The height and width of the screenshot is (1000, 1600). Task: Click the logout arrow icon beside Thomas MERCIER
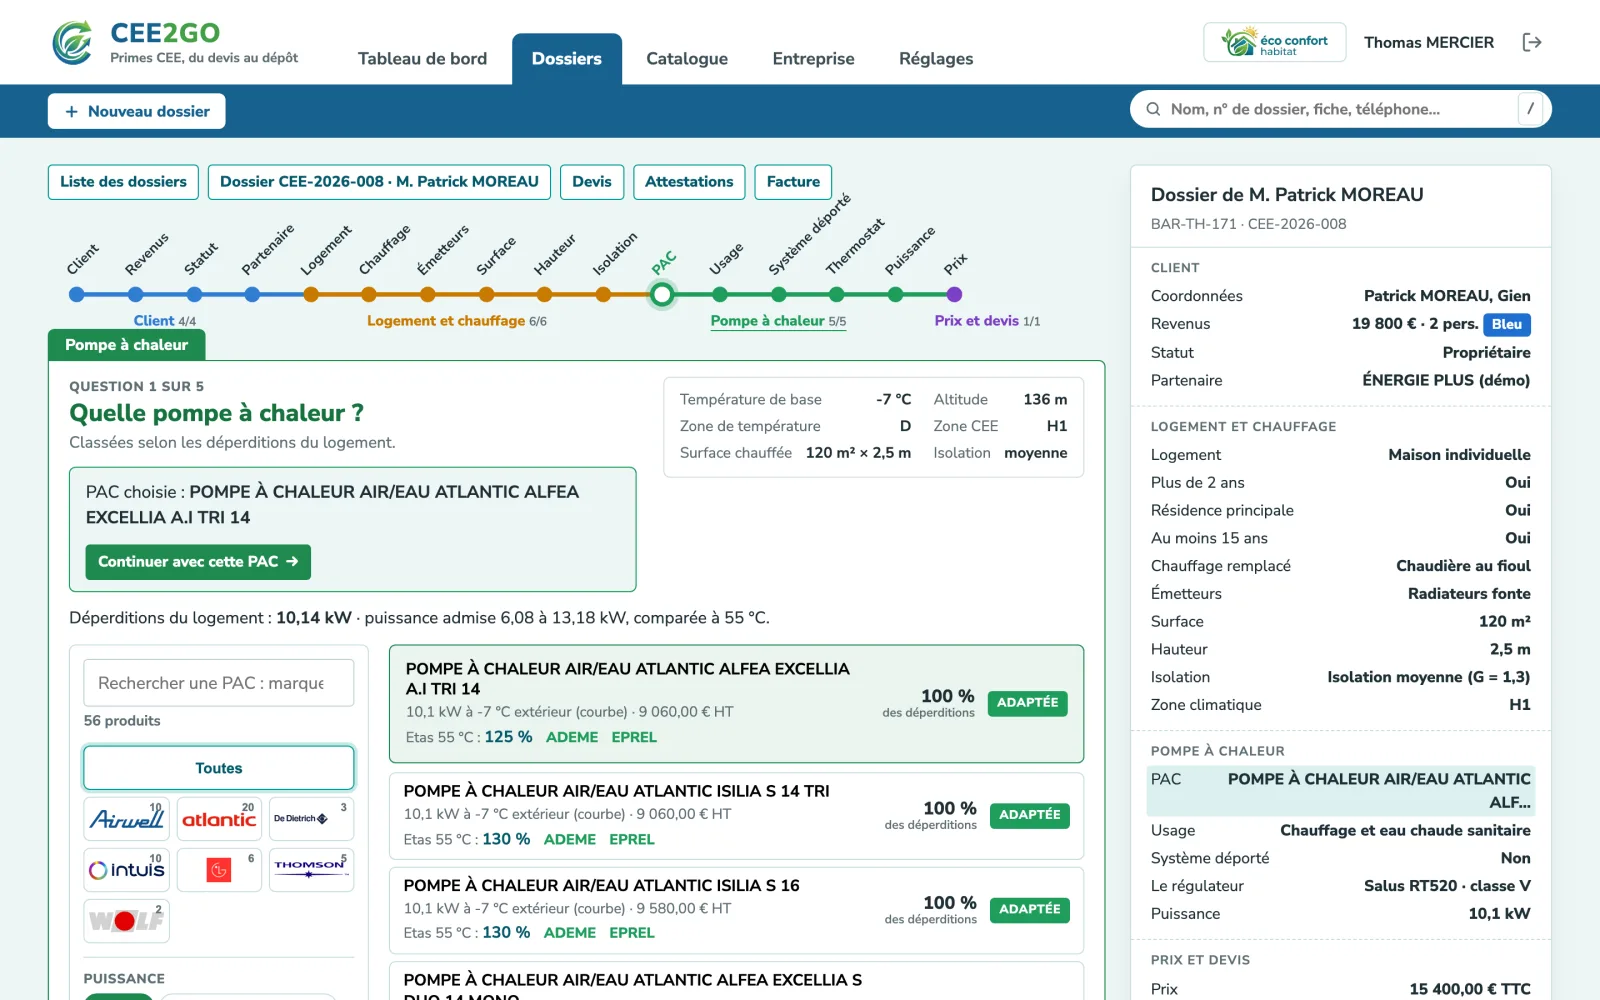coord(1532,42)
